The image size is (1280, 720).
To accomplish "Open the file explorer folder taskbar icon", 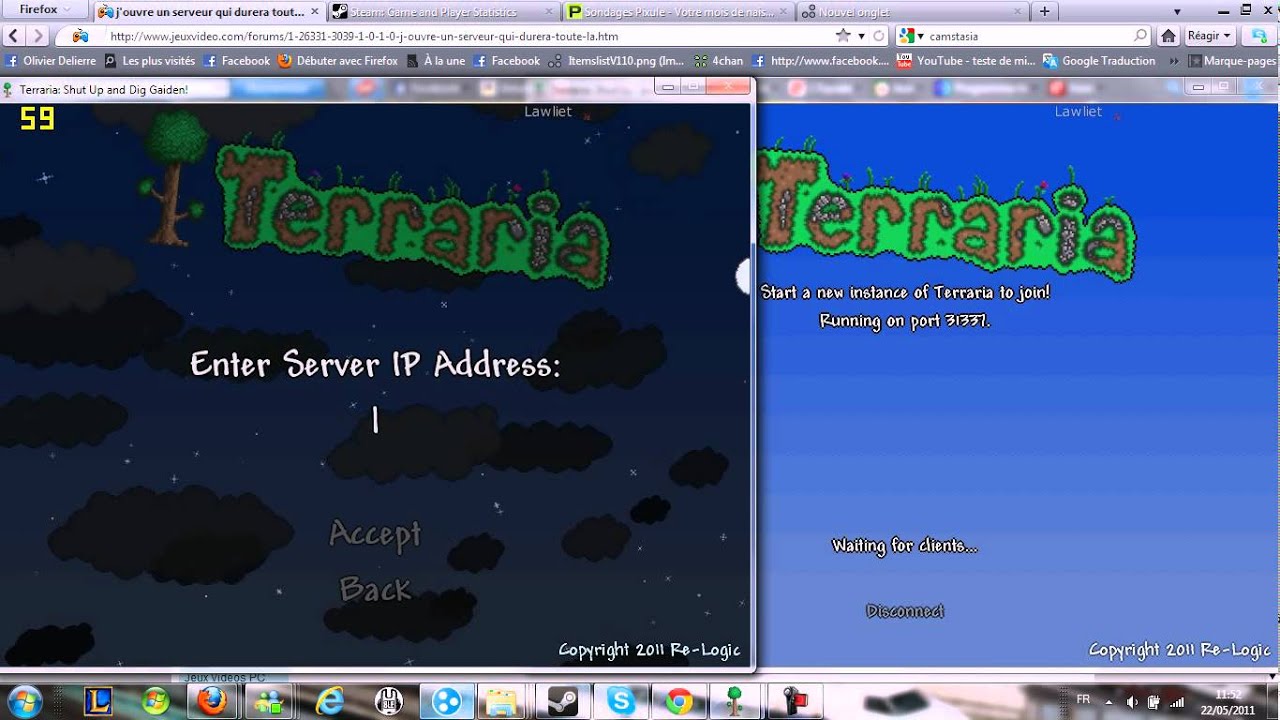I will tap(501, 701).
